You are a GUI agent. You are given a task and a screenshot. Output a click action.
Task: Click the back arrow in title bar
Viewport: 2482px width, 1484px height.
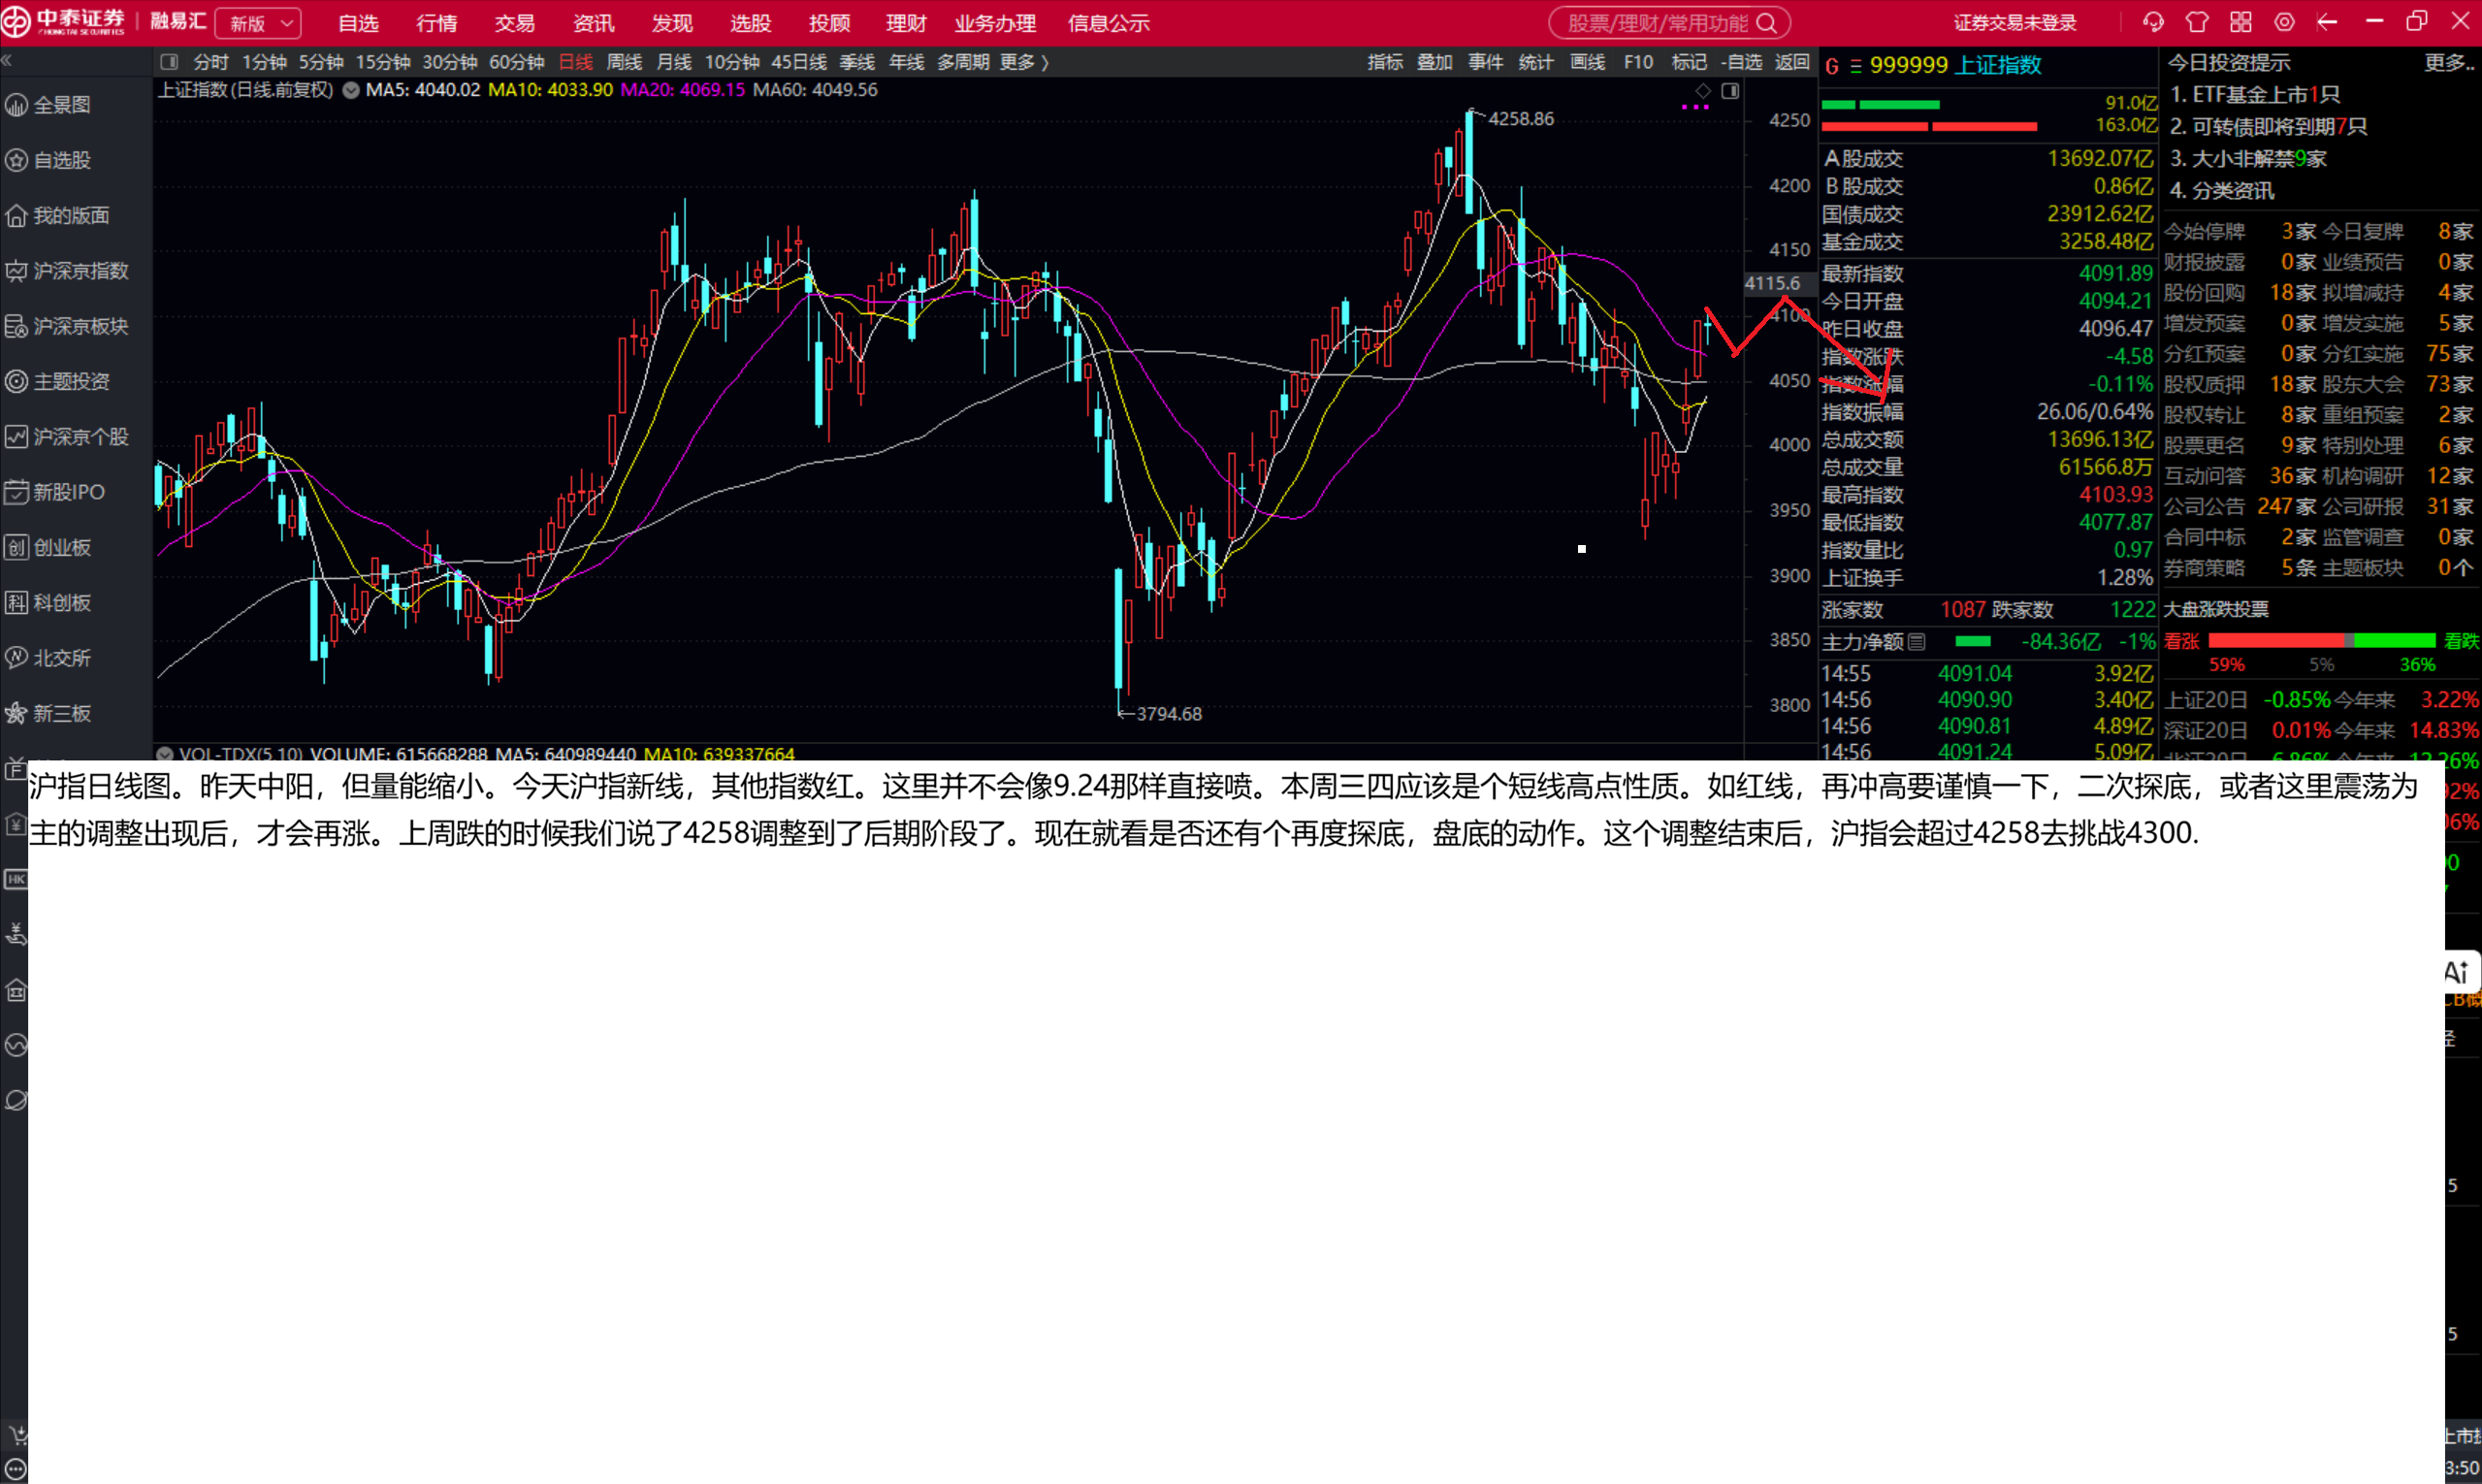[2328, 22]
